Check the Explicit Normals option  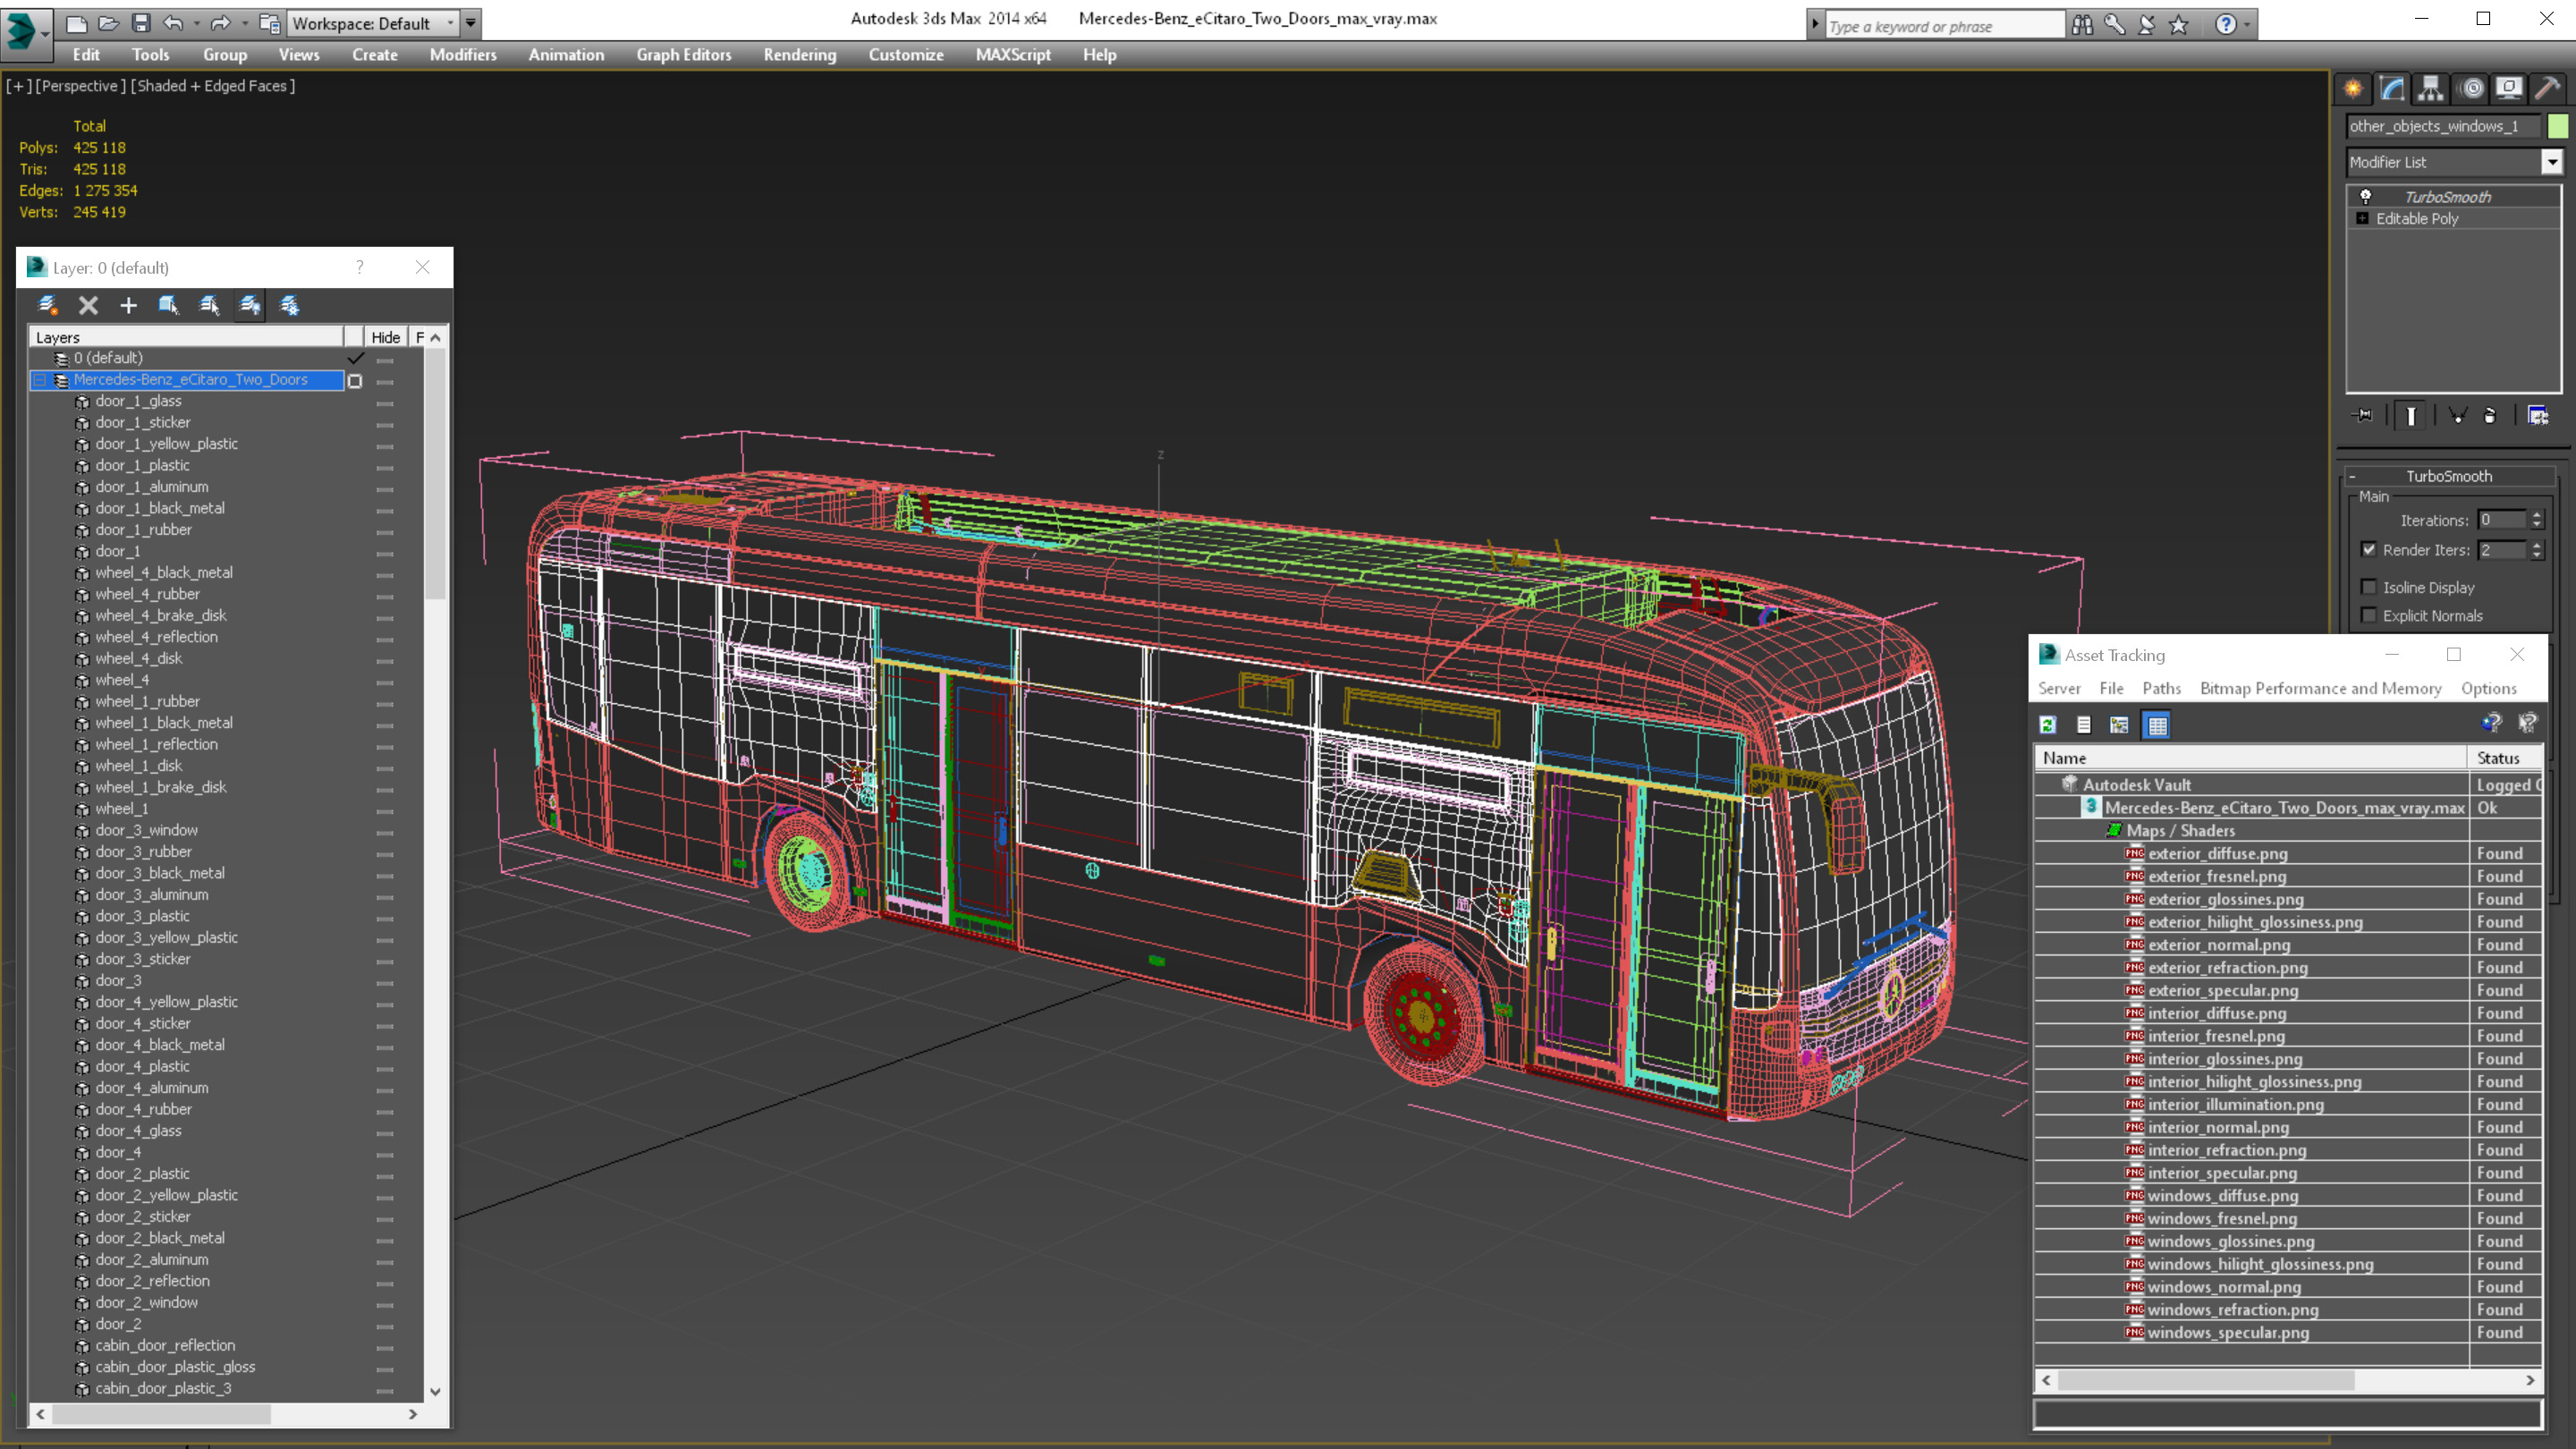(x=2369, y=615)
